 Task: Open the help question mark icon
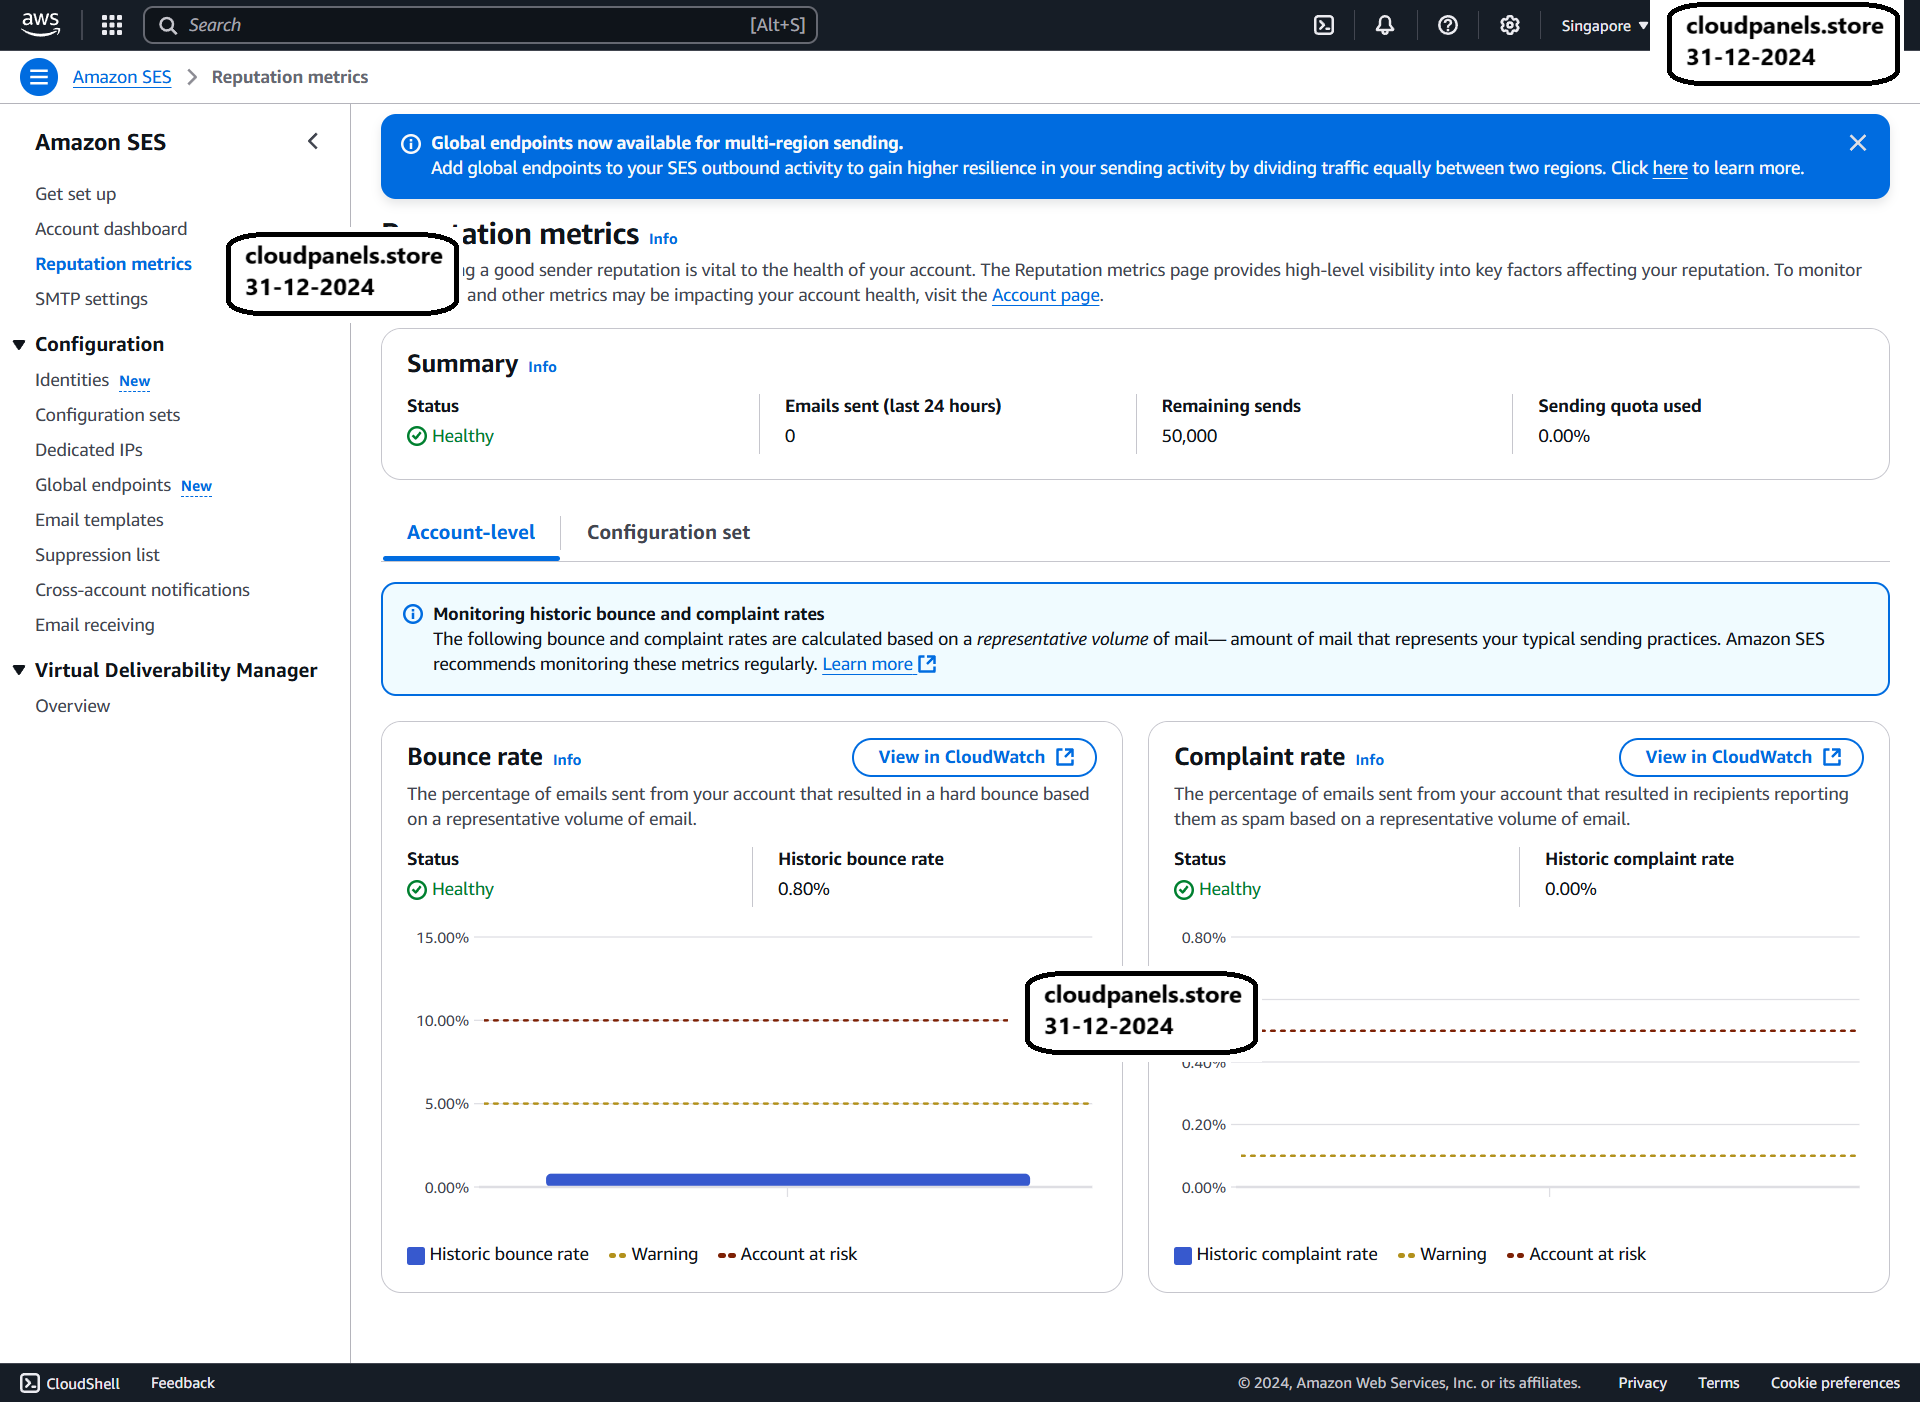[x=1448, y=25]
